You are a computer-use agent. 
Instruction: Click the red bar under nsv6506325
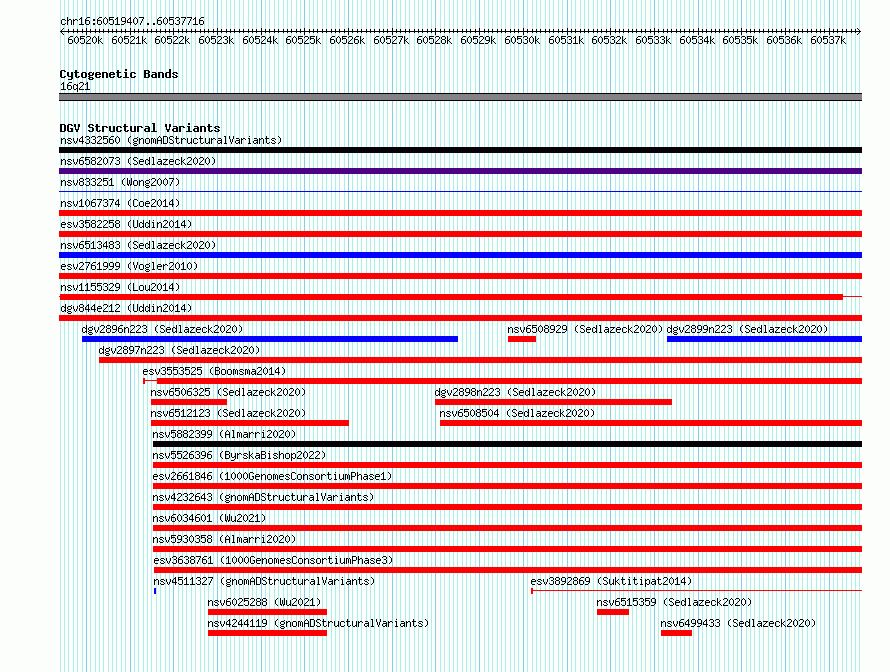(x=189, y=402)
